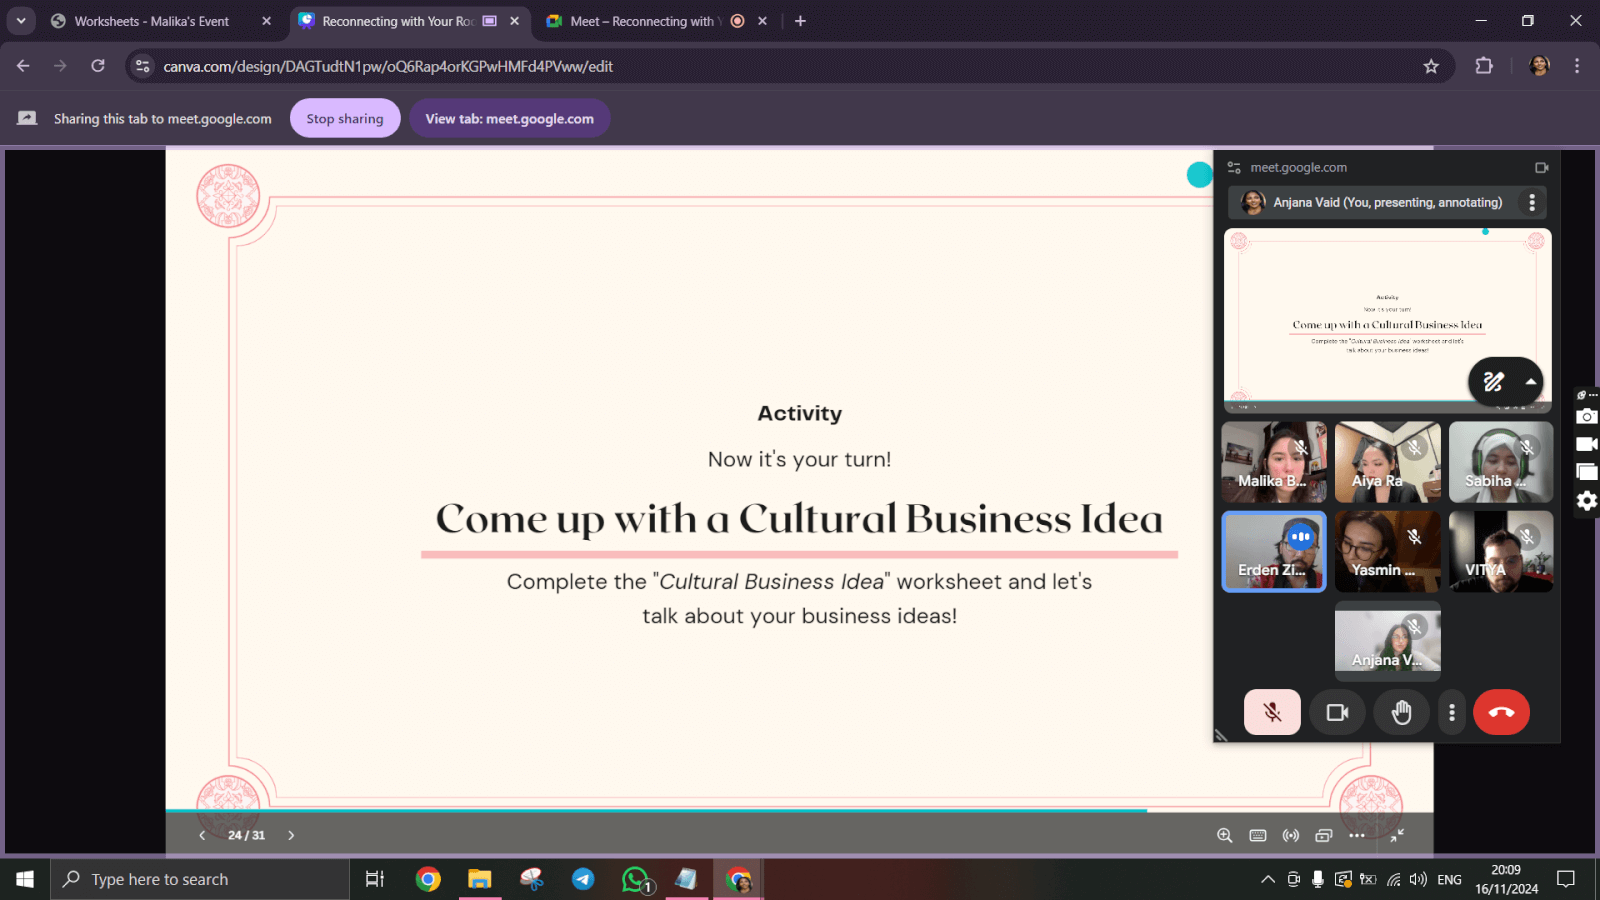The height and width of the screenshot is (900, 1600).
Task: Close the Worksheets tab
Action: pos(266,21)
